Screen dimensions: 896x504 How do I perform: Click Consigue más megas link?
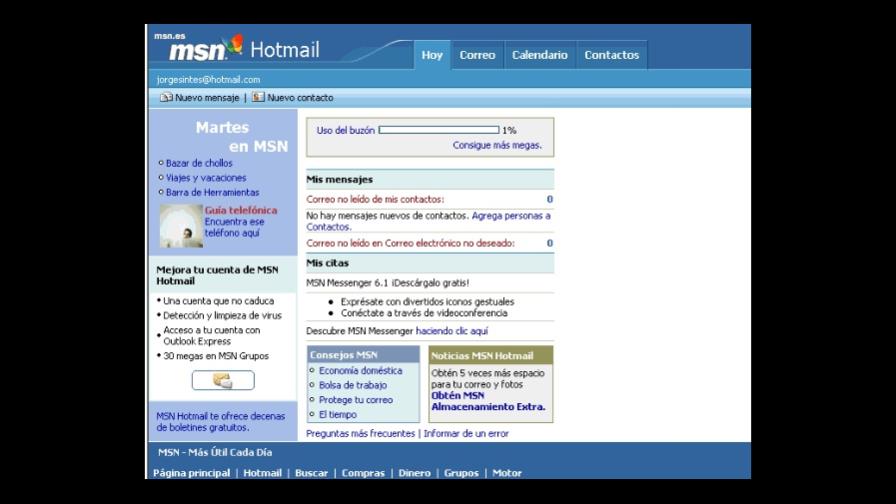497,145
